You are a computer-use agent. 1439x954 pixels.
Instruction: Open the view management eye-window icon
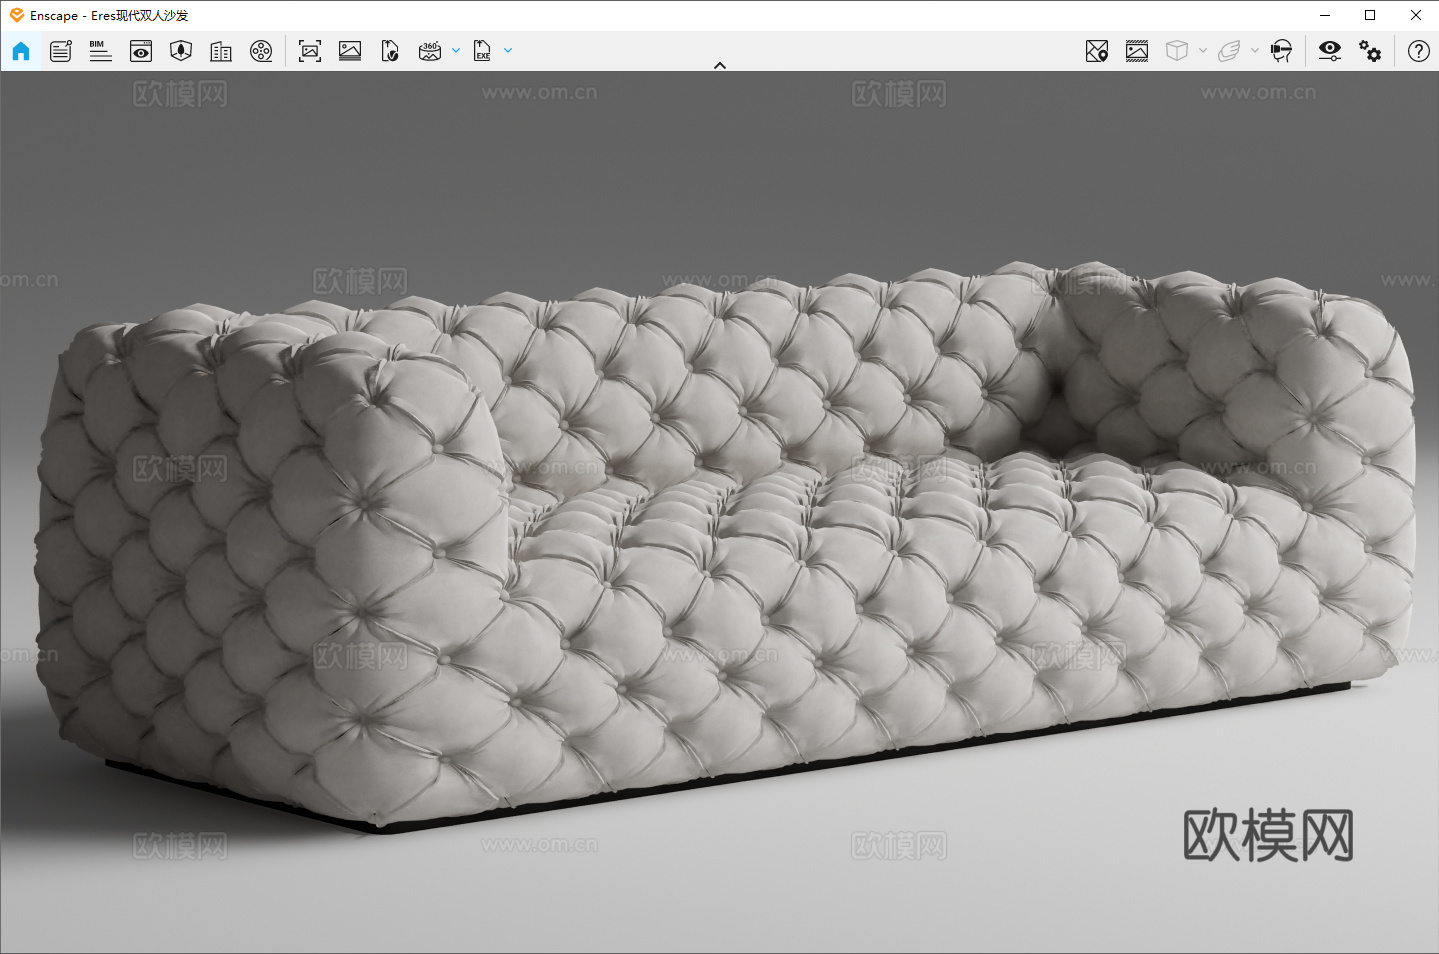pos(141,51)
